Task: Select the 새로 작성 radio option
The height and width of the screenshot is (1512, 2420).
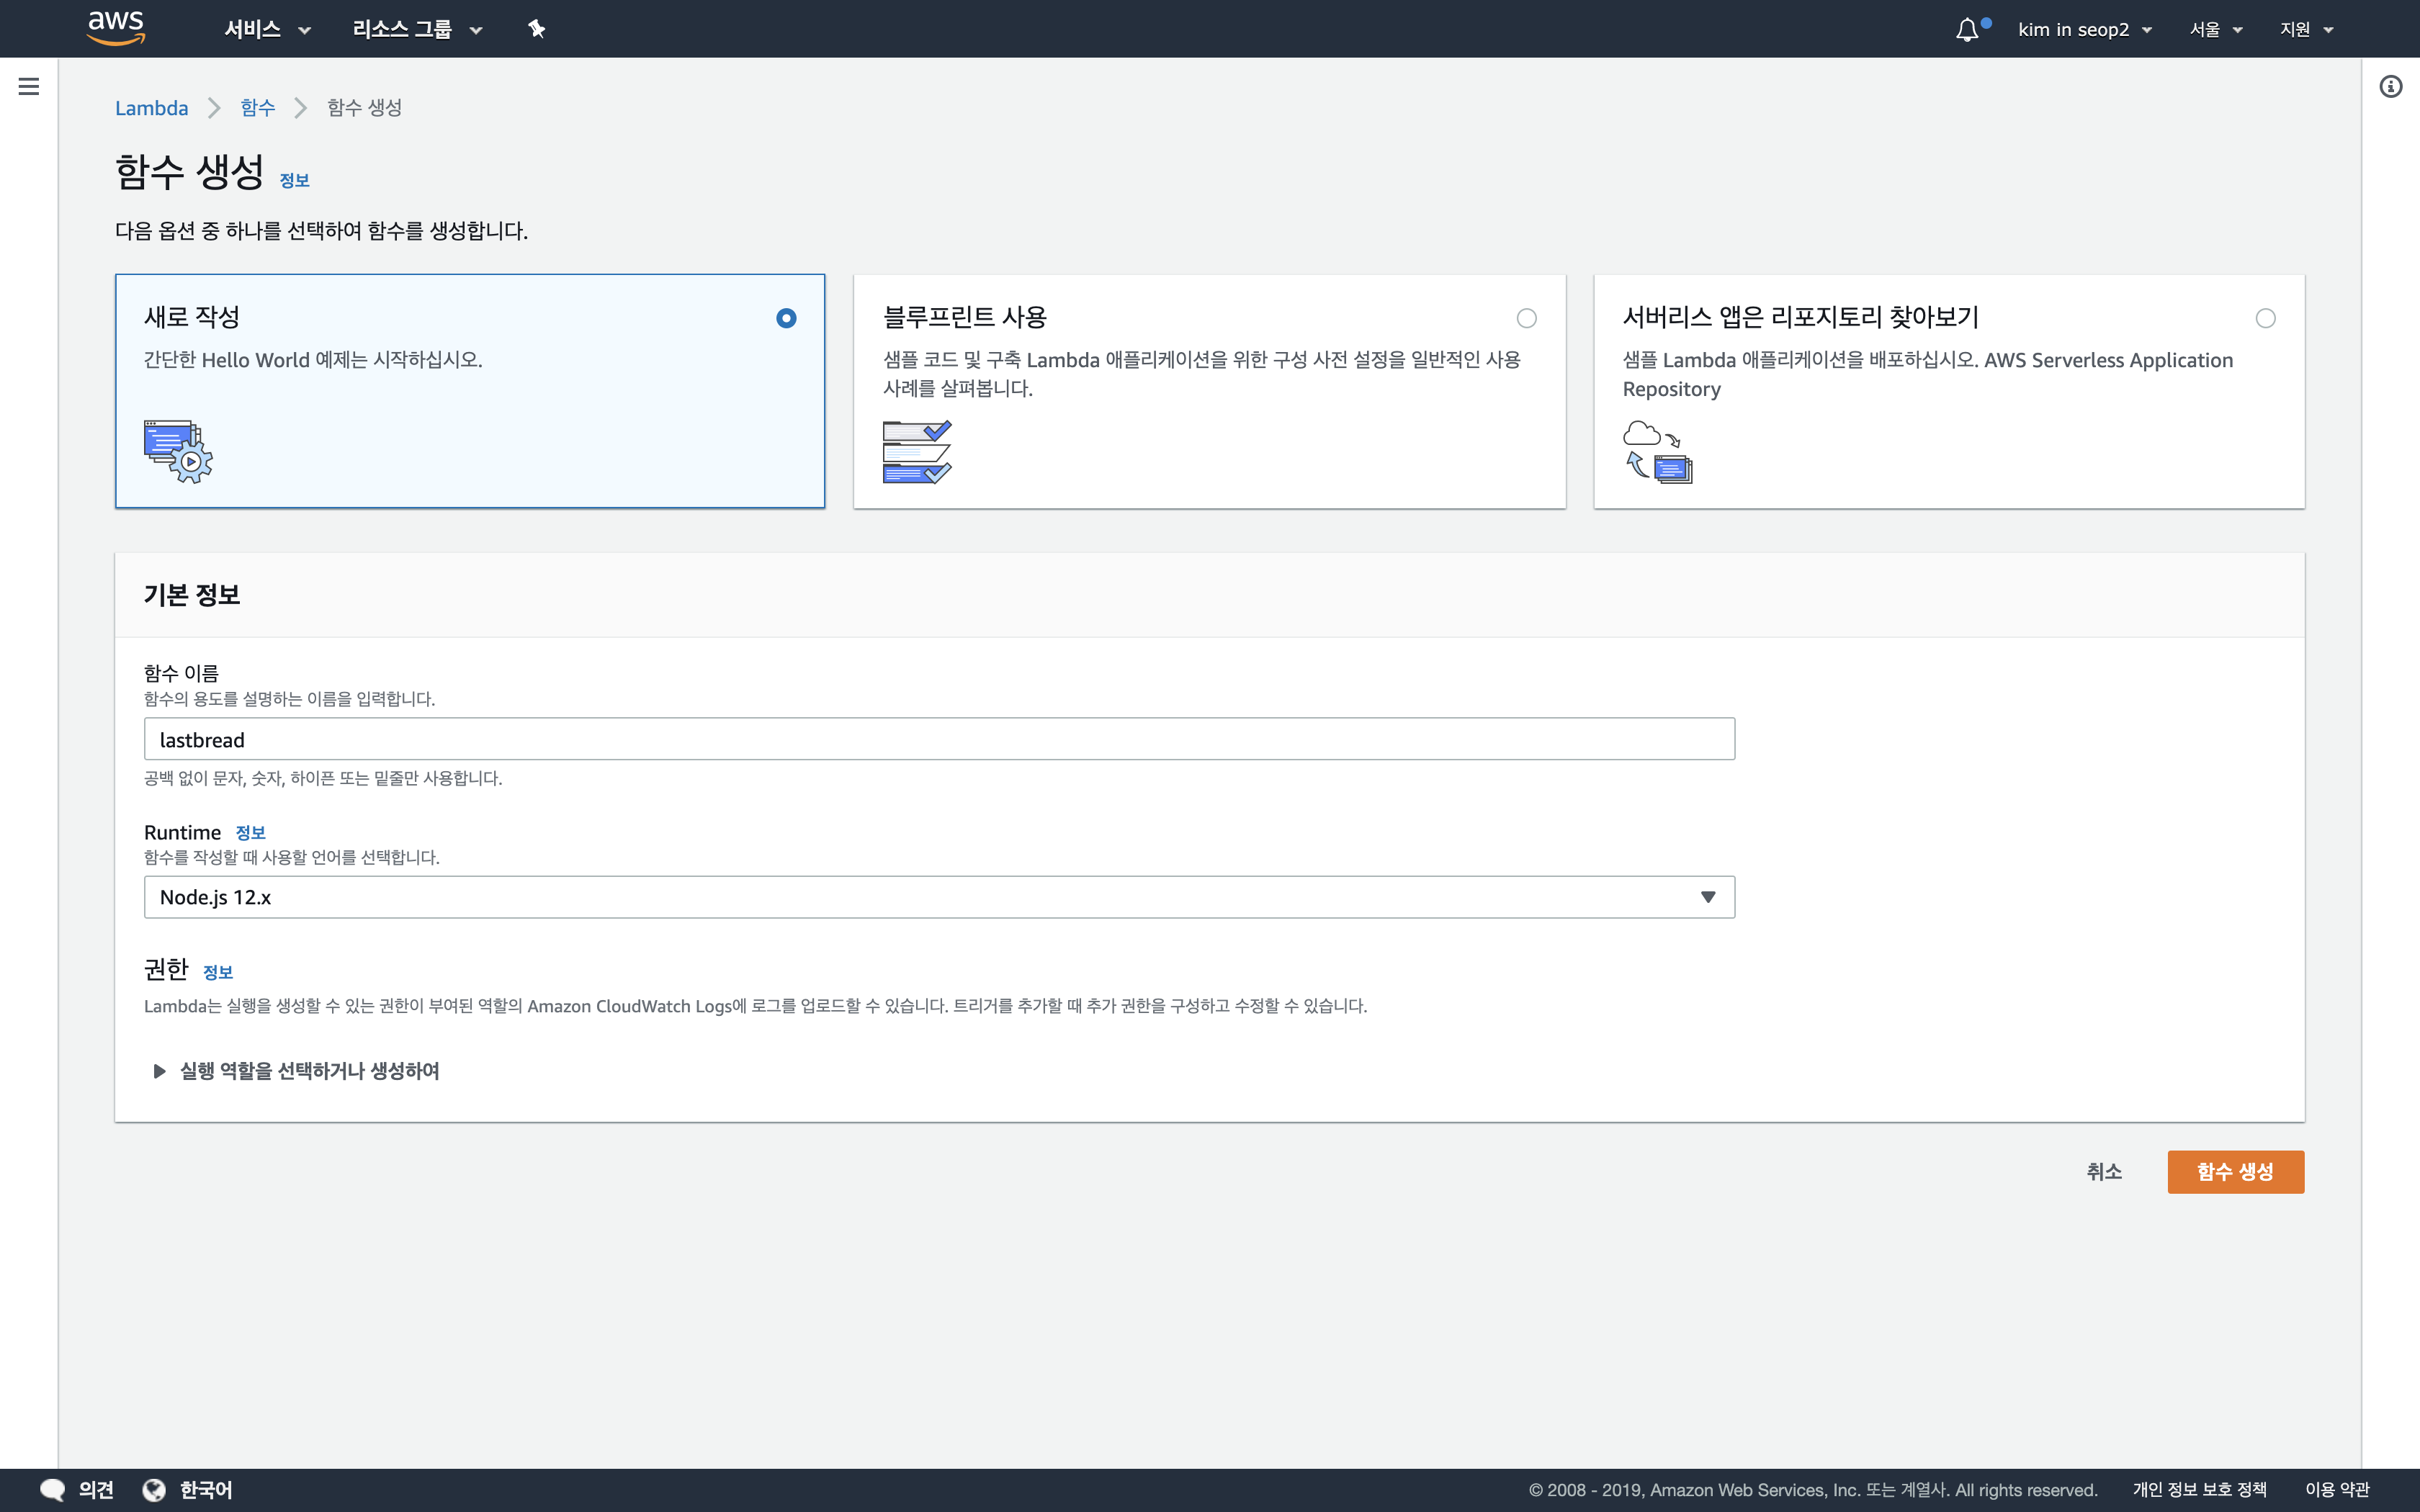Action: [786, 318]
